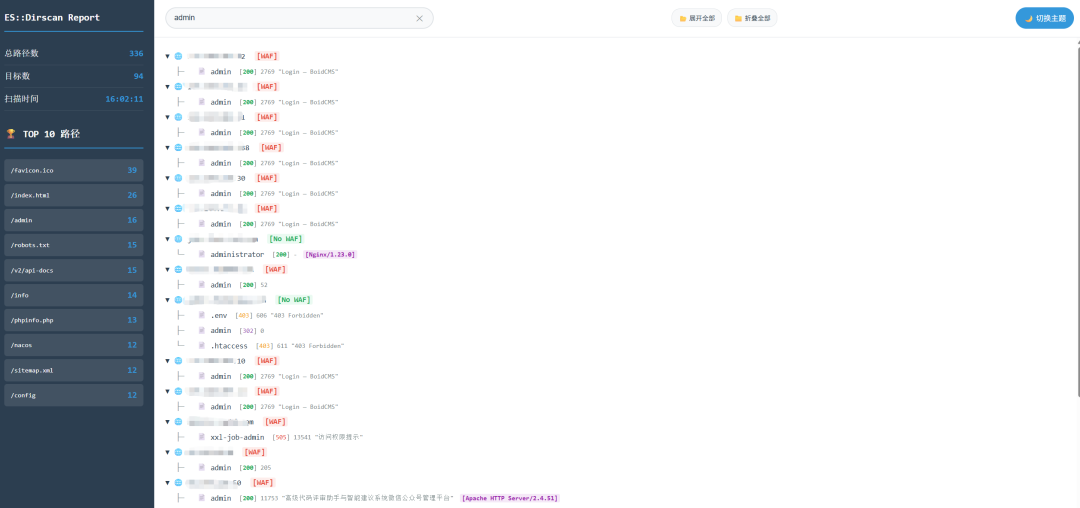The height and width of the screenshot is (508, 1080).
Task: Collapse the host ending in 2
Action: pos(167,56)
